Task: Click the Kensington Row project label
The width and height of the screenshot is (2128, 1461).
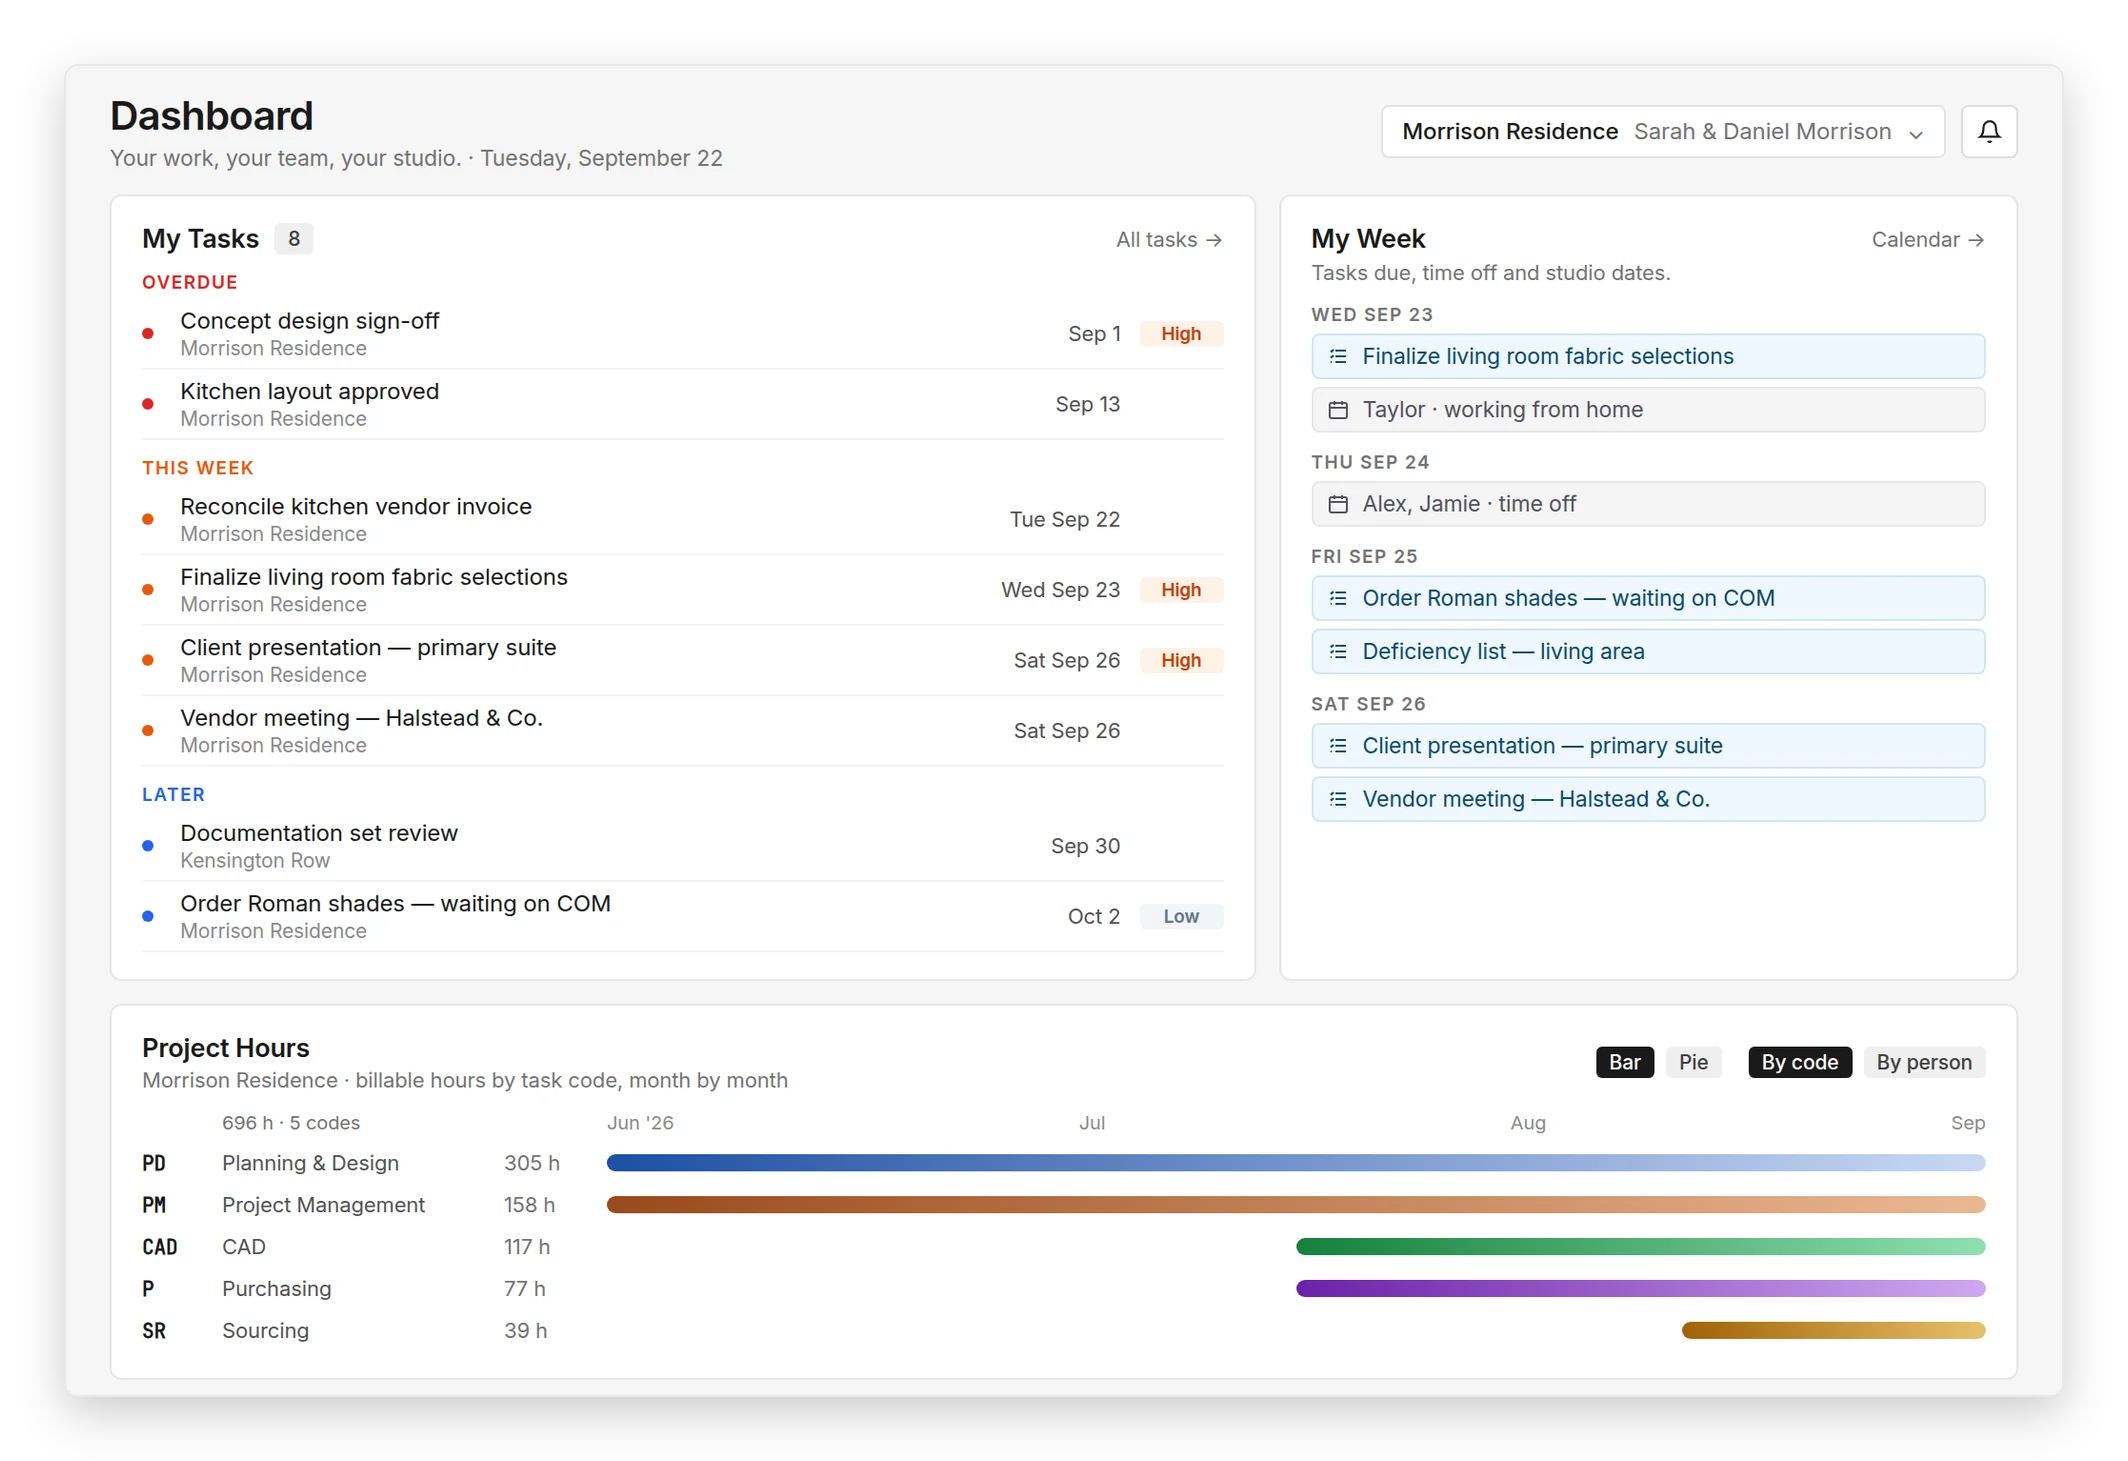Action: click(254, 860)
